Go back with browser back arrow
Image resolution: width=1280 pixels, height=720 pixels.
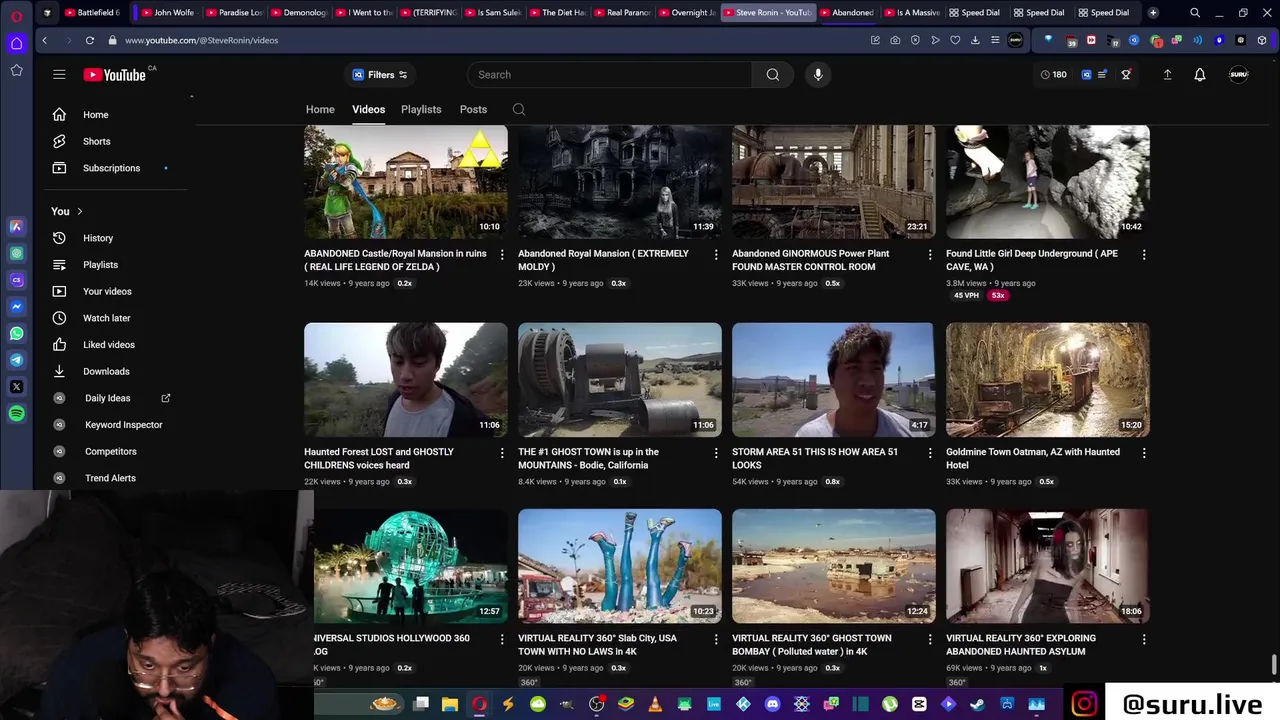coord(44,40)
